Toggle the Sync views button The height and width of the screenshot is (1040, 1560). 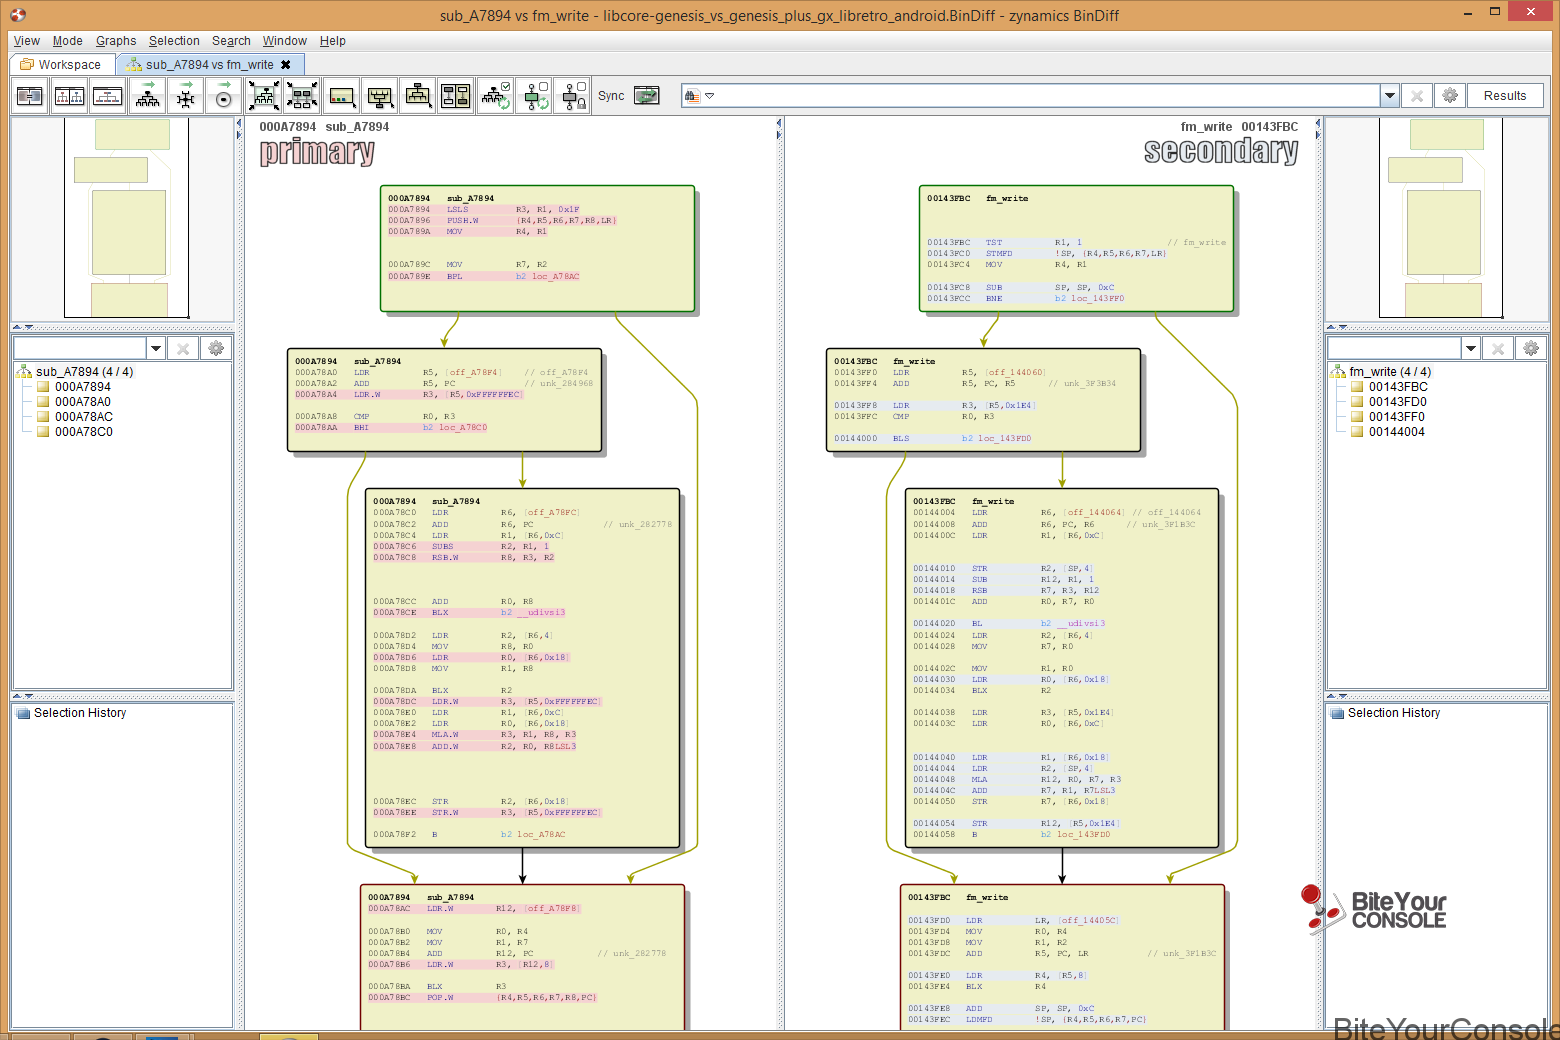647,96
